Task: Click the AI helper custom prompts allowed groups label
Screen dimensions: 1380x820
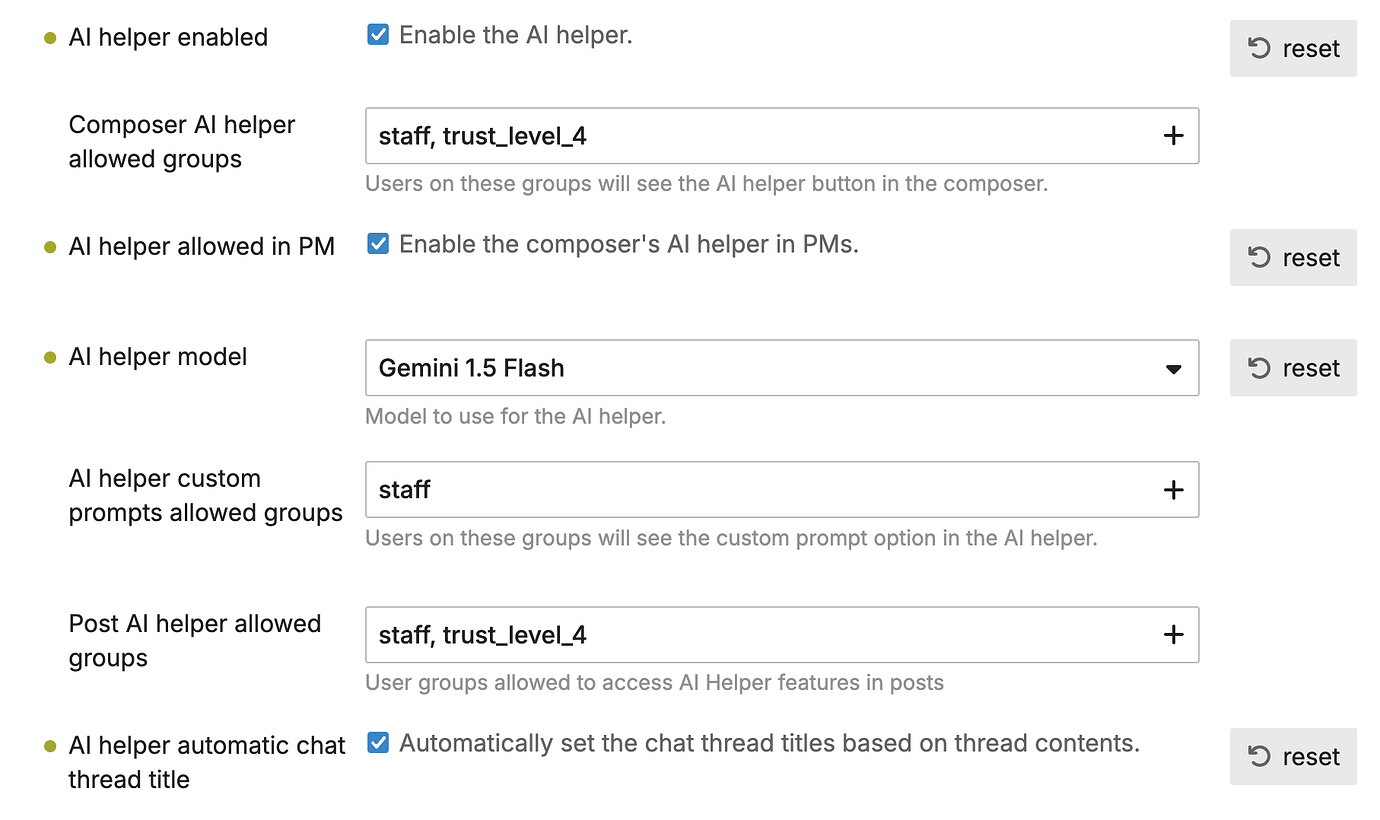Action: pyautogui.click(x=205, y=496)
